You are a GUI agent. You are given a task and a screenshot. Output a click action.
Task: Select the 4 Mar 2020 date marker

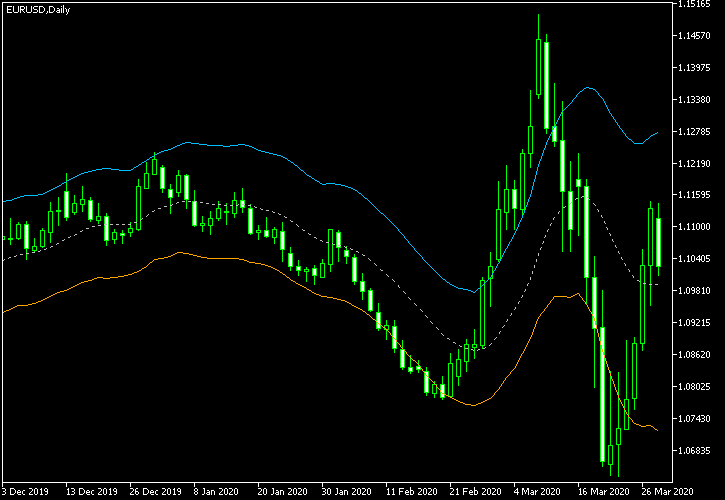click(x=535, y=492)
